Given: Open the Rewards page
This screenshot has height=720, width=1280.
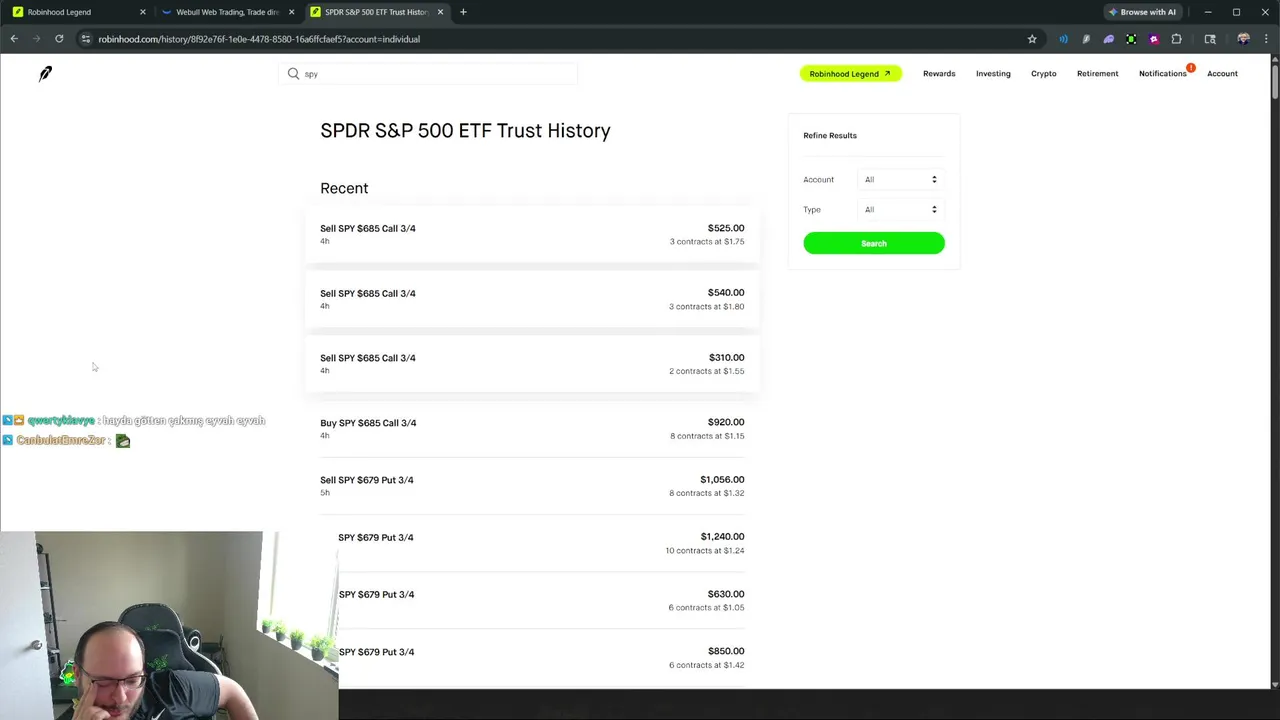Looking at the screenshot, I should [939, 73].
